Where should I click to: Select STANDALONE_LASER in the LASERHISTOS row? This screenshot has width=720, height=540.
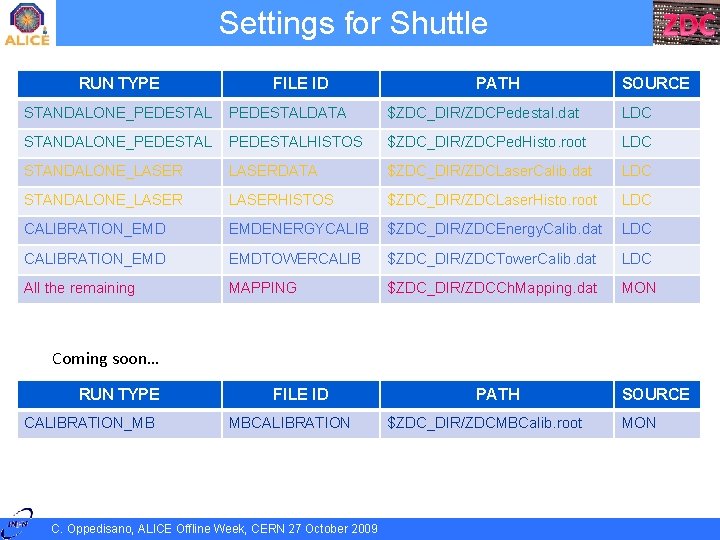pos(103,200)
